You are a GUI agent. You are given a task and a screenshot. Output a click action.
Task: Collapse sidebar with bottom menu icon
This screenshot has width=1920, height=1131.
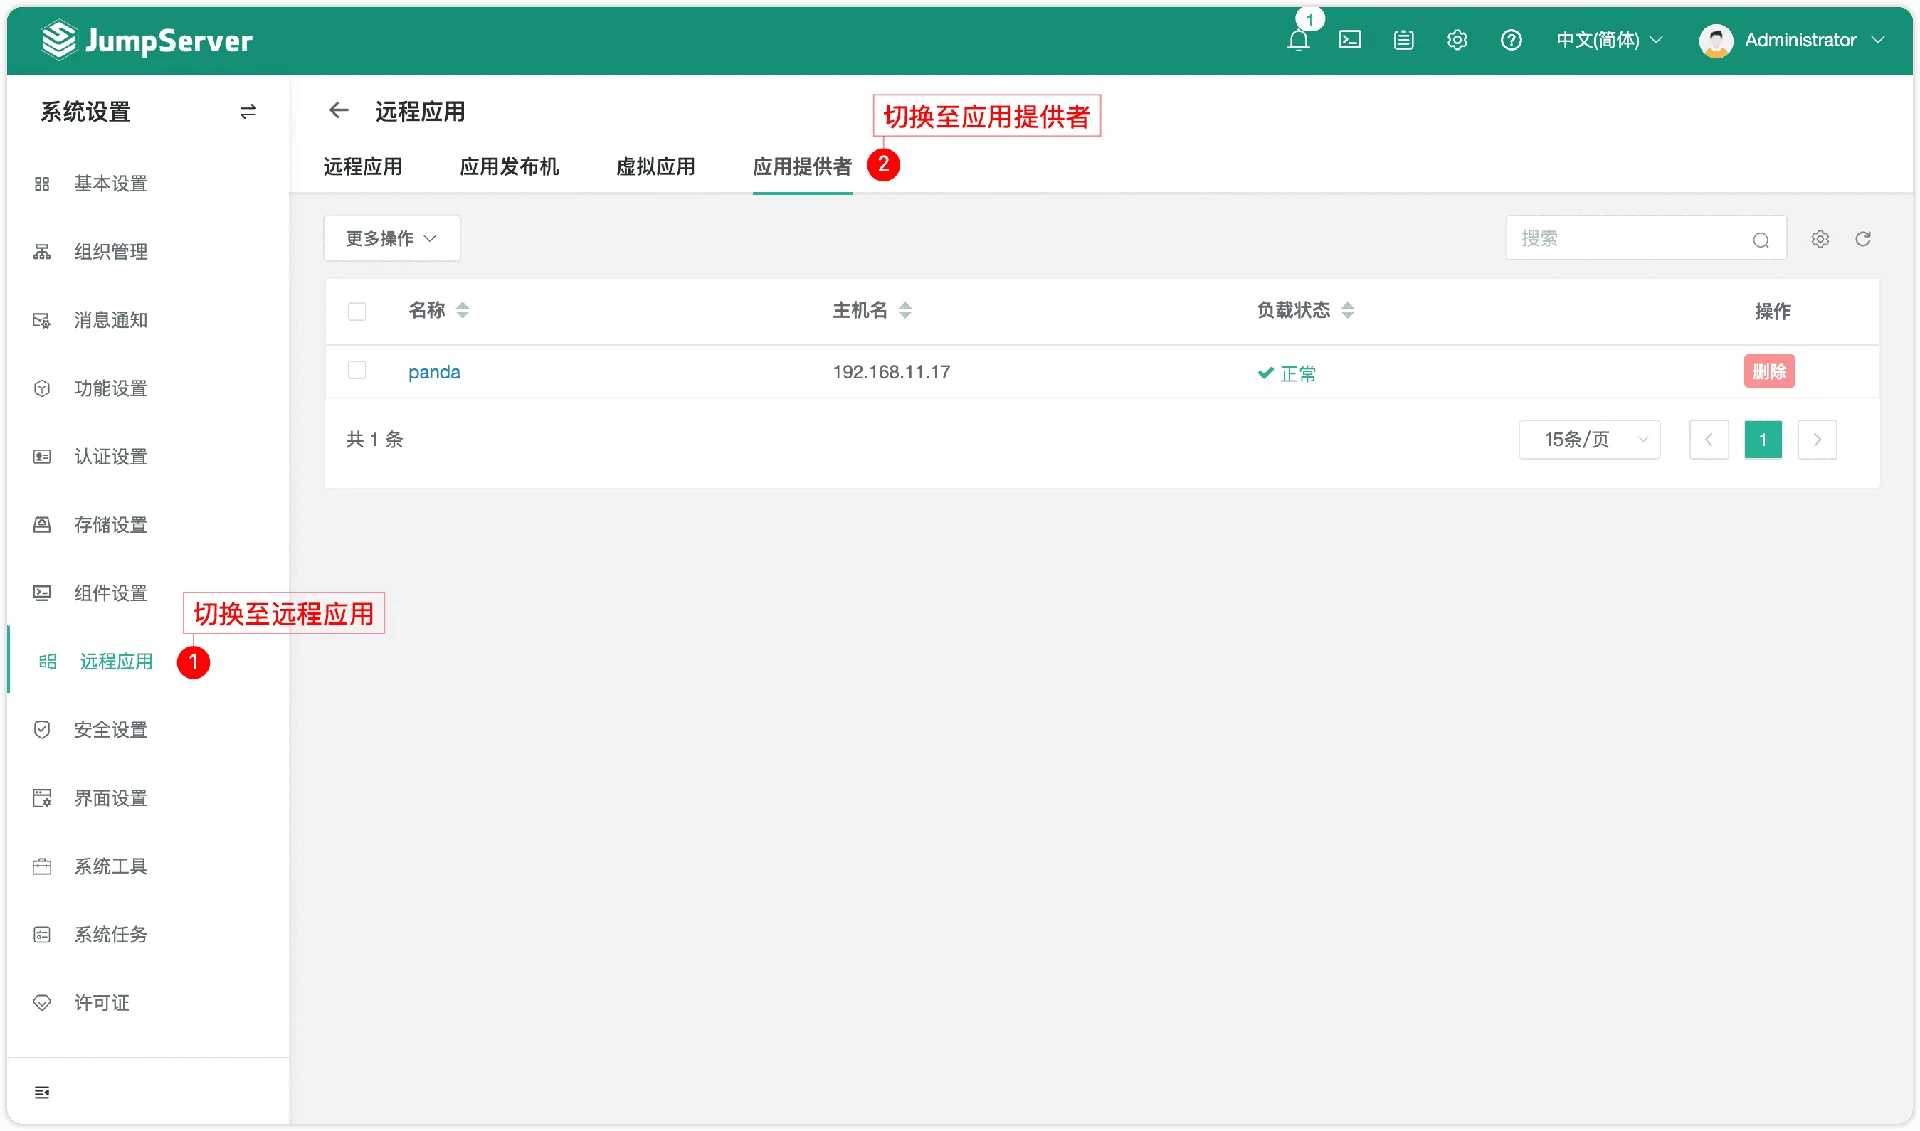tap(42, 1092)
